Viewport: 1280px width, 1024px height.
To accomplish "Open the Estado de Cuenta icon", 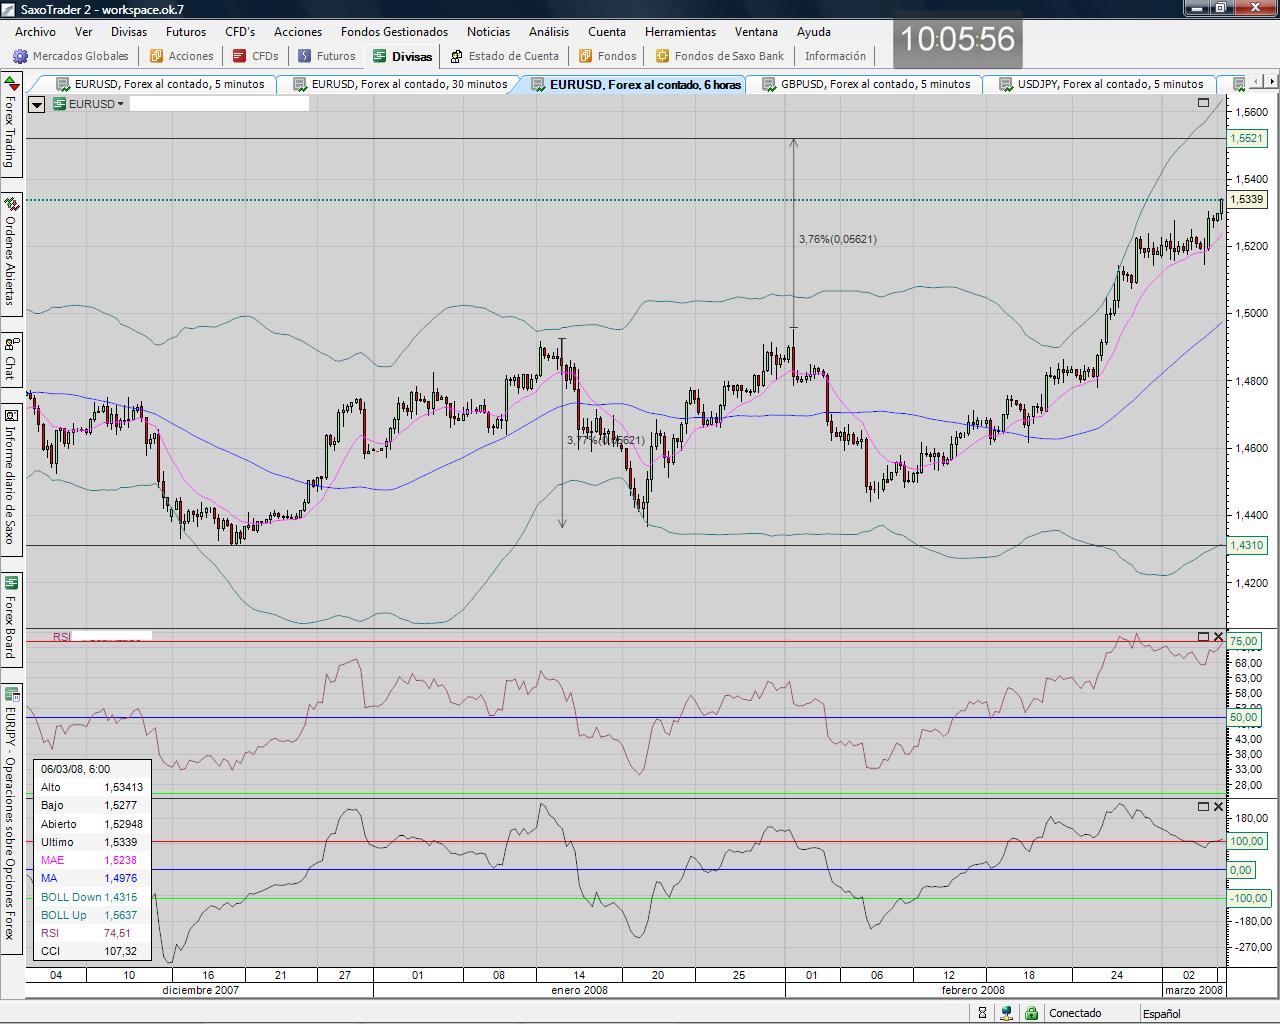I will click(457, 56).
